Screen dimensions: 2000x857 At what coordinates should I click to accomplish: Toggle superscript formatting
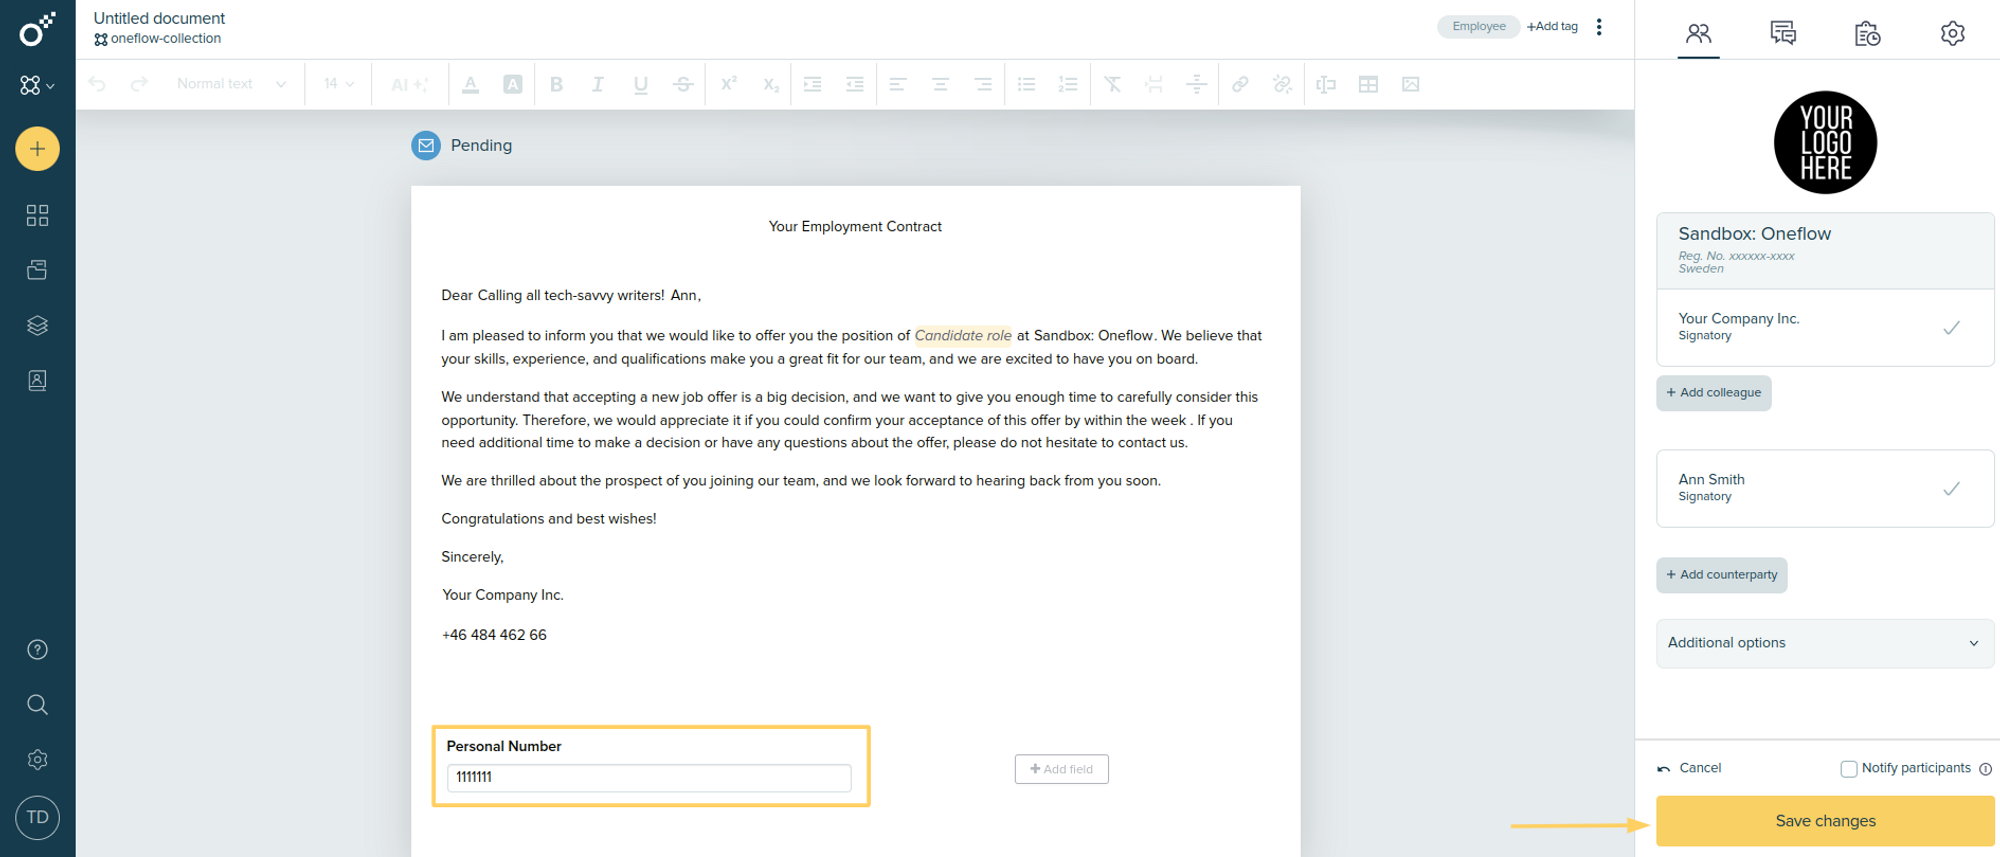coord(729,84)
